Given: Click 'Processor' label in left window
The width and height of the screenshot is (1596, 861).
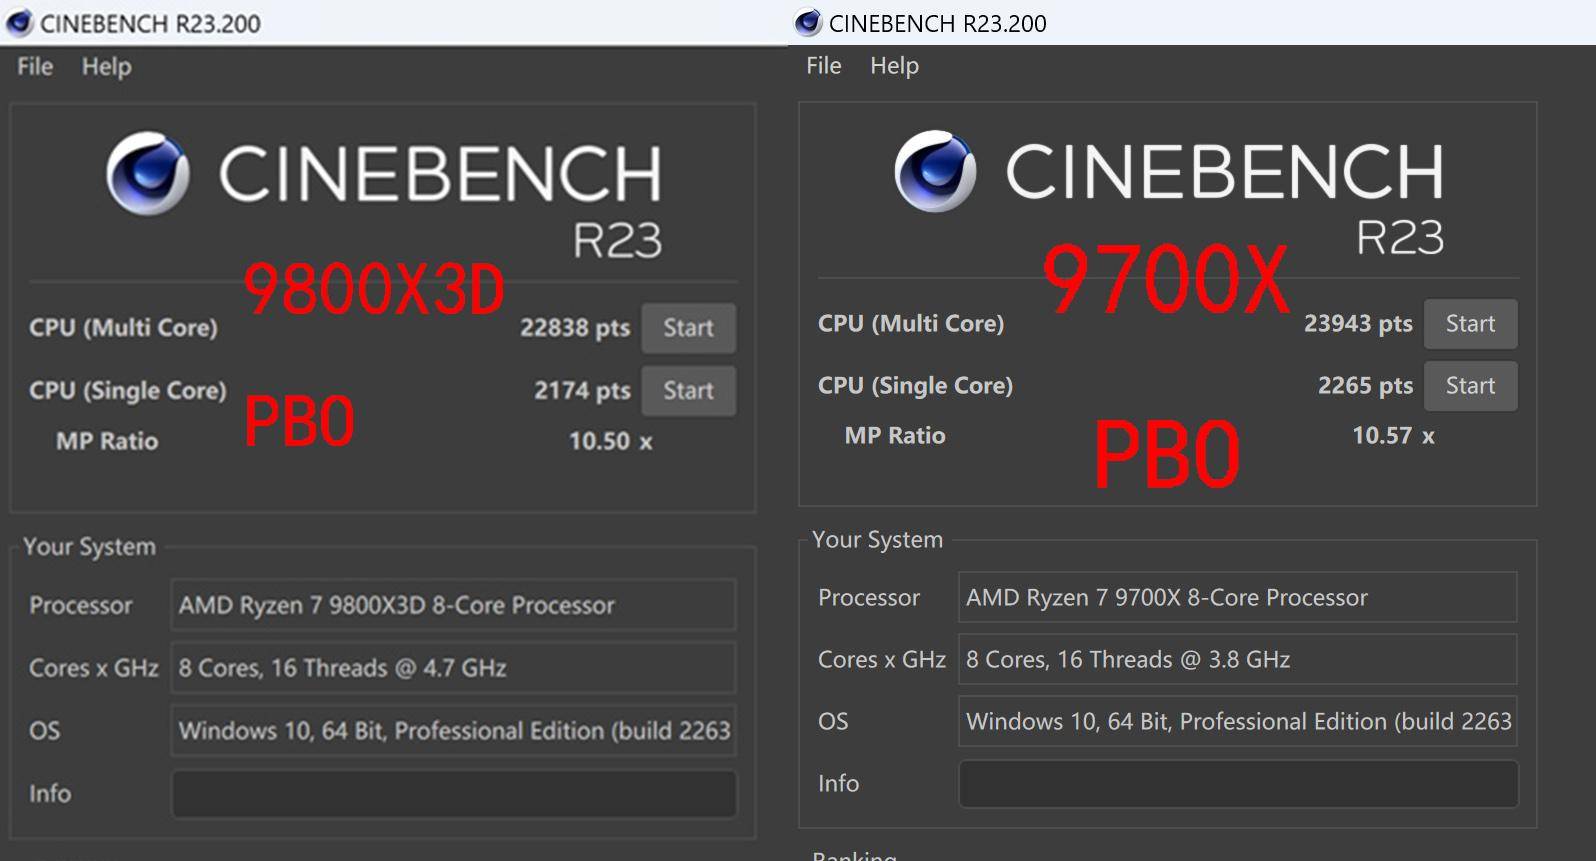Looking at the screenshot, I should pyautogui.click(x=80, y=606).
